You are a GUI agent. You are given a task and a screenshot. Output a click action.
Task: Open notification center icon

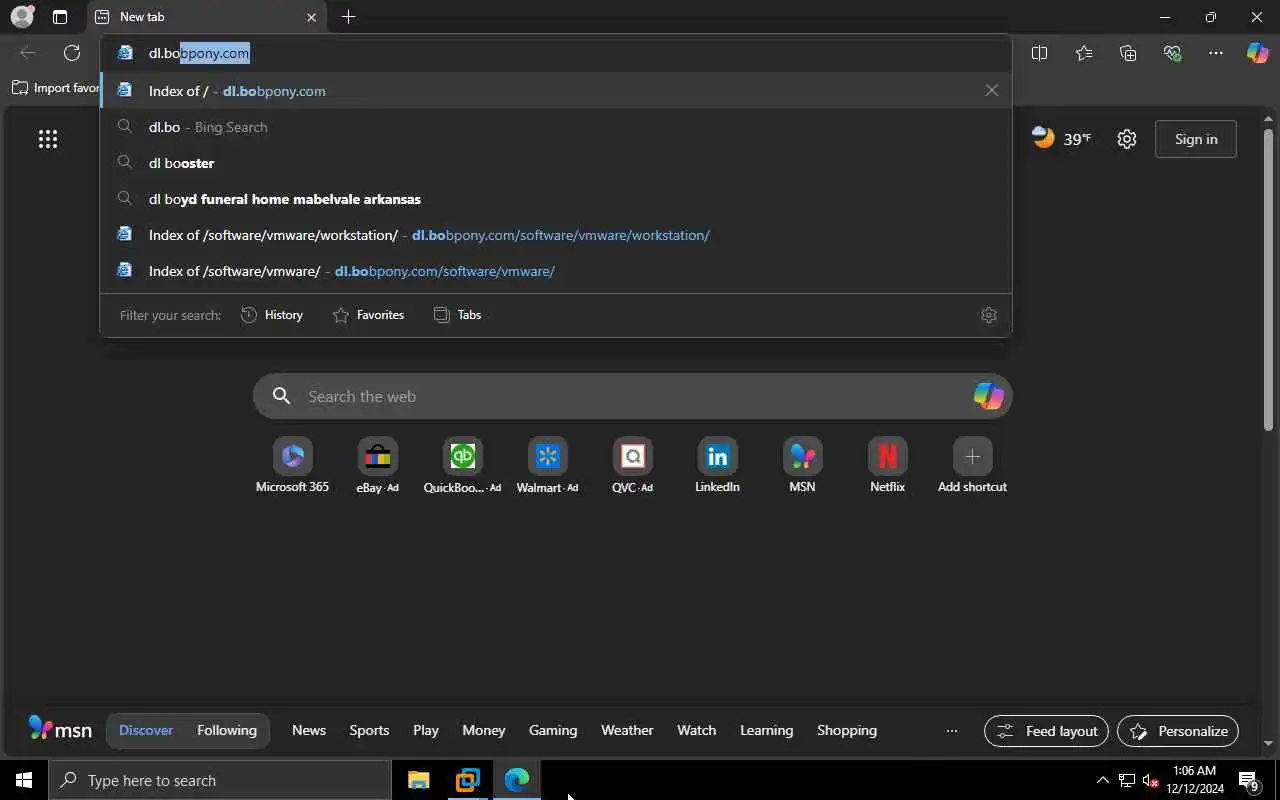[x=1249, y=781]
